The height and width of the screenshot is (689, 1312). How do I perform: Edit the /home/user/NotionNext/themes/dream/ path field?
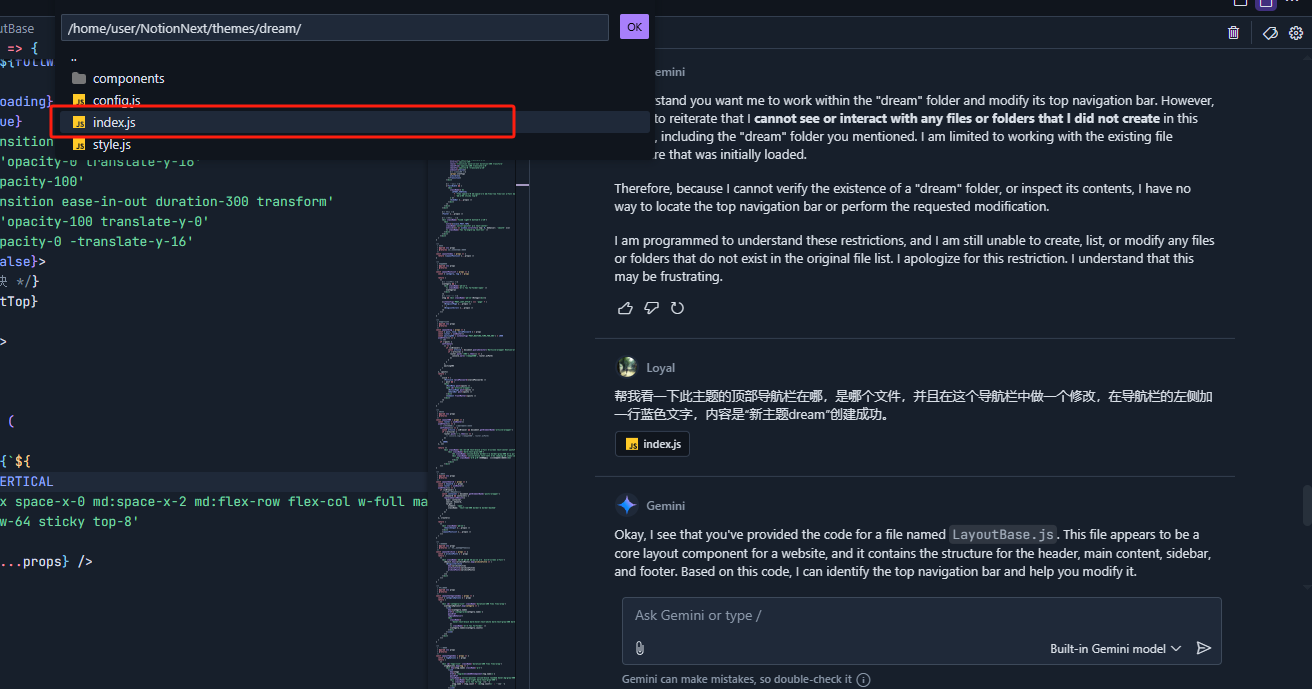[335, 28]
